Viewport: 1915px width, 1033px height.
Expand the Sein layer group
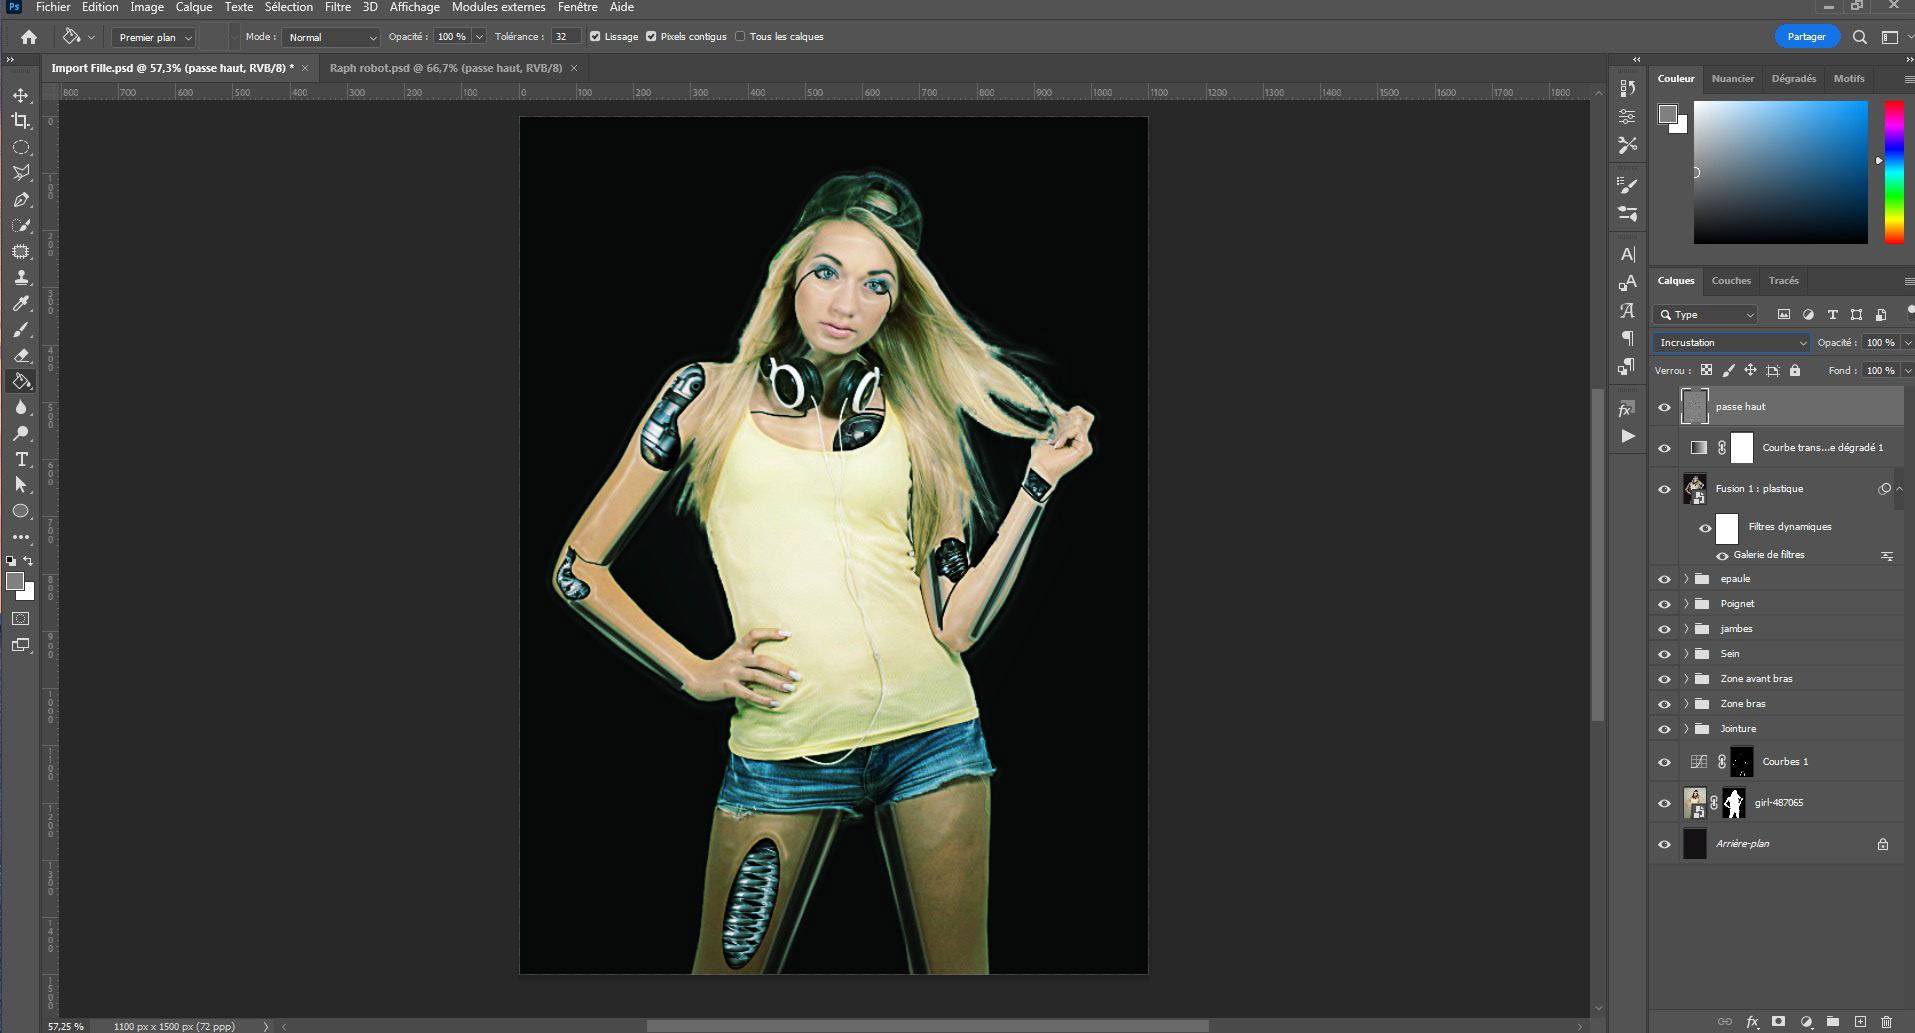1686,654
